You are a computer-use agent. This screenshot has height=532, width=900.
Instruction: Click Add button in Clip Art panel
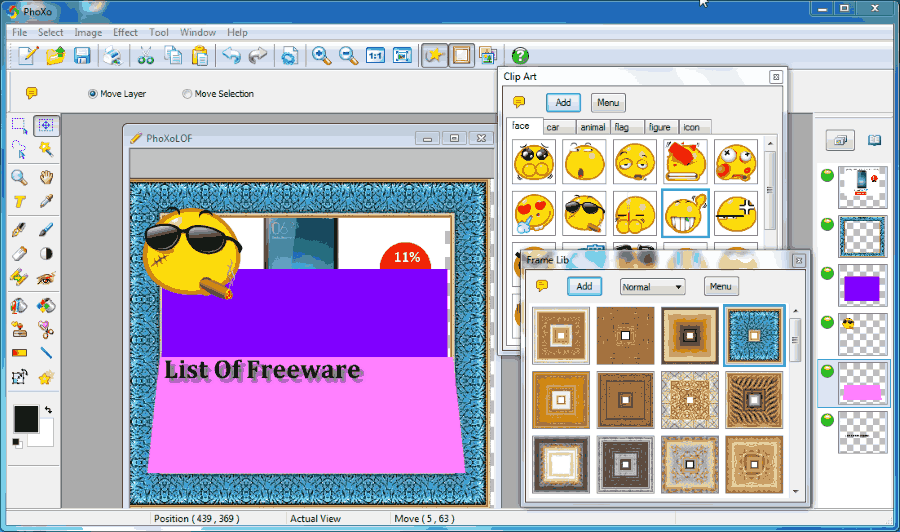click(563, 103)
